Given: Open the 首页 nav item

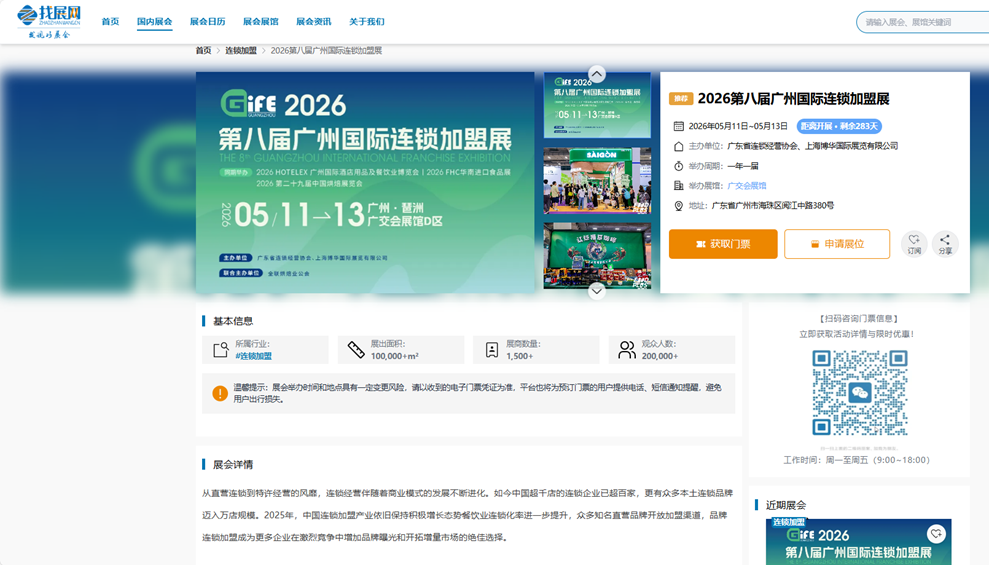Looking at the screenshot, I should click(110, 21).
